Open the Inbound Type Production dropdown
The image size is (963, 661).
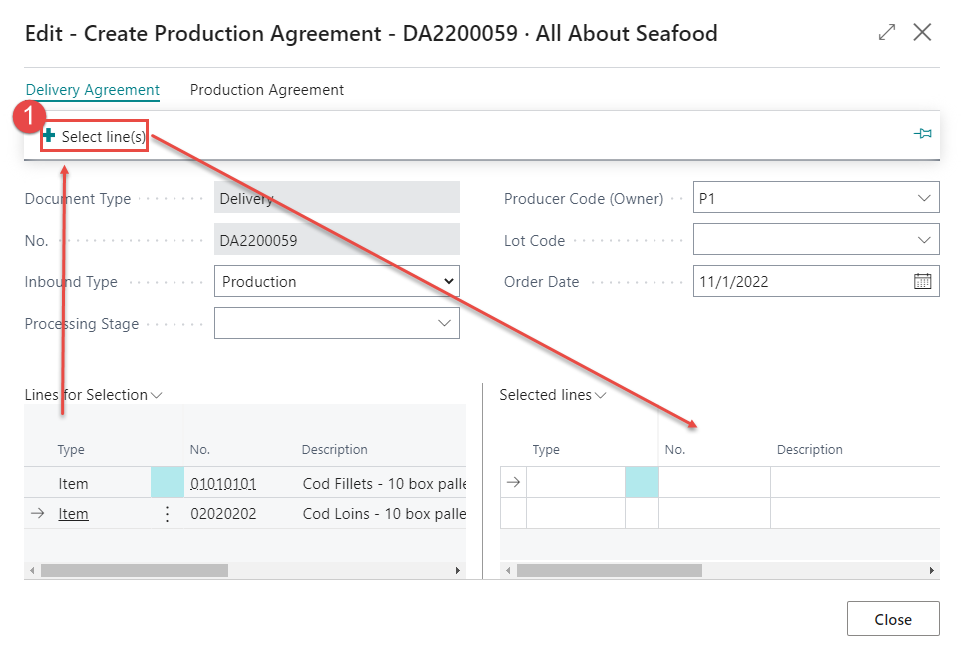point(337,281)
